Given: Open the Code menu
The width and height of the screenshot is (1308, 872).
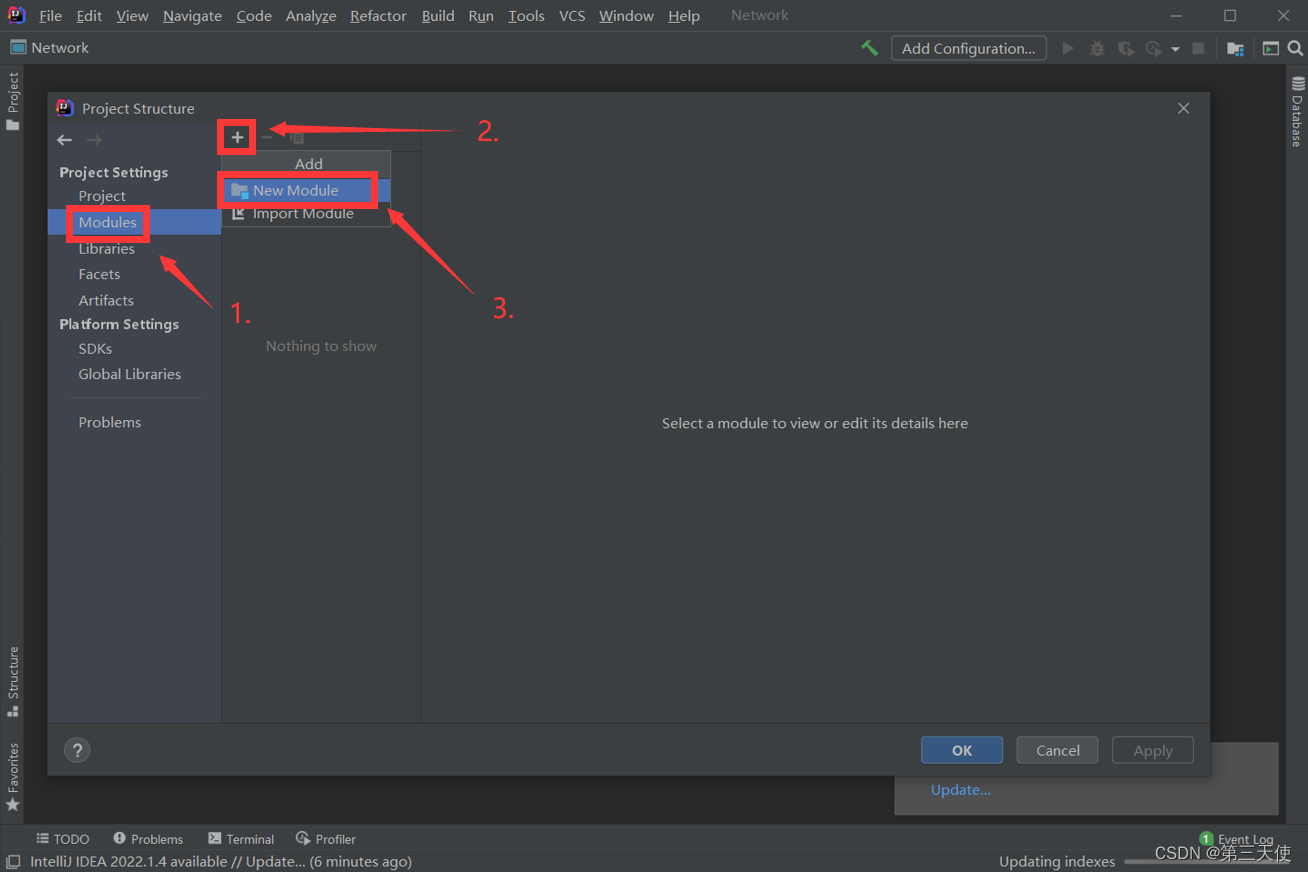Looking at the screenshot, I should click(254, 16).
